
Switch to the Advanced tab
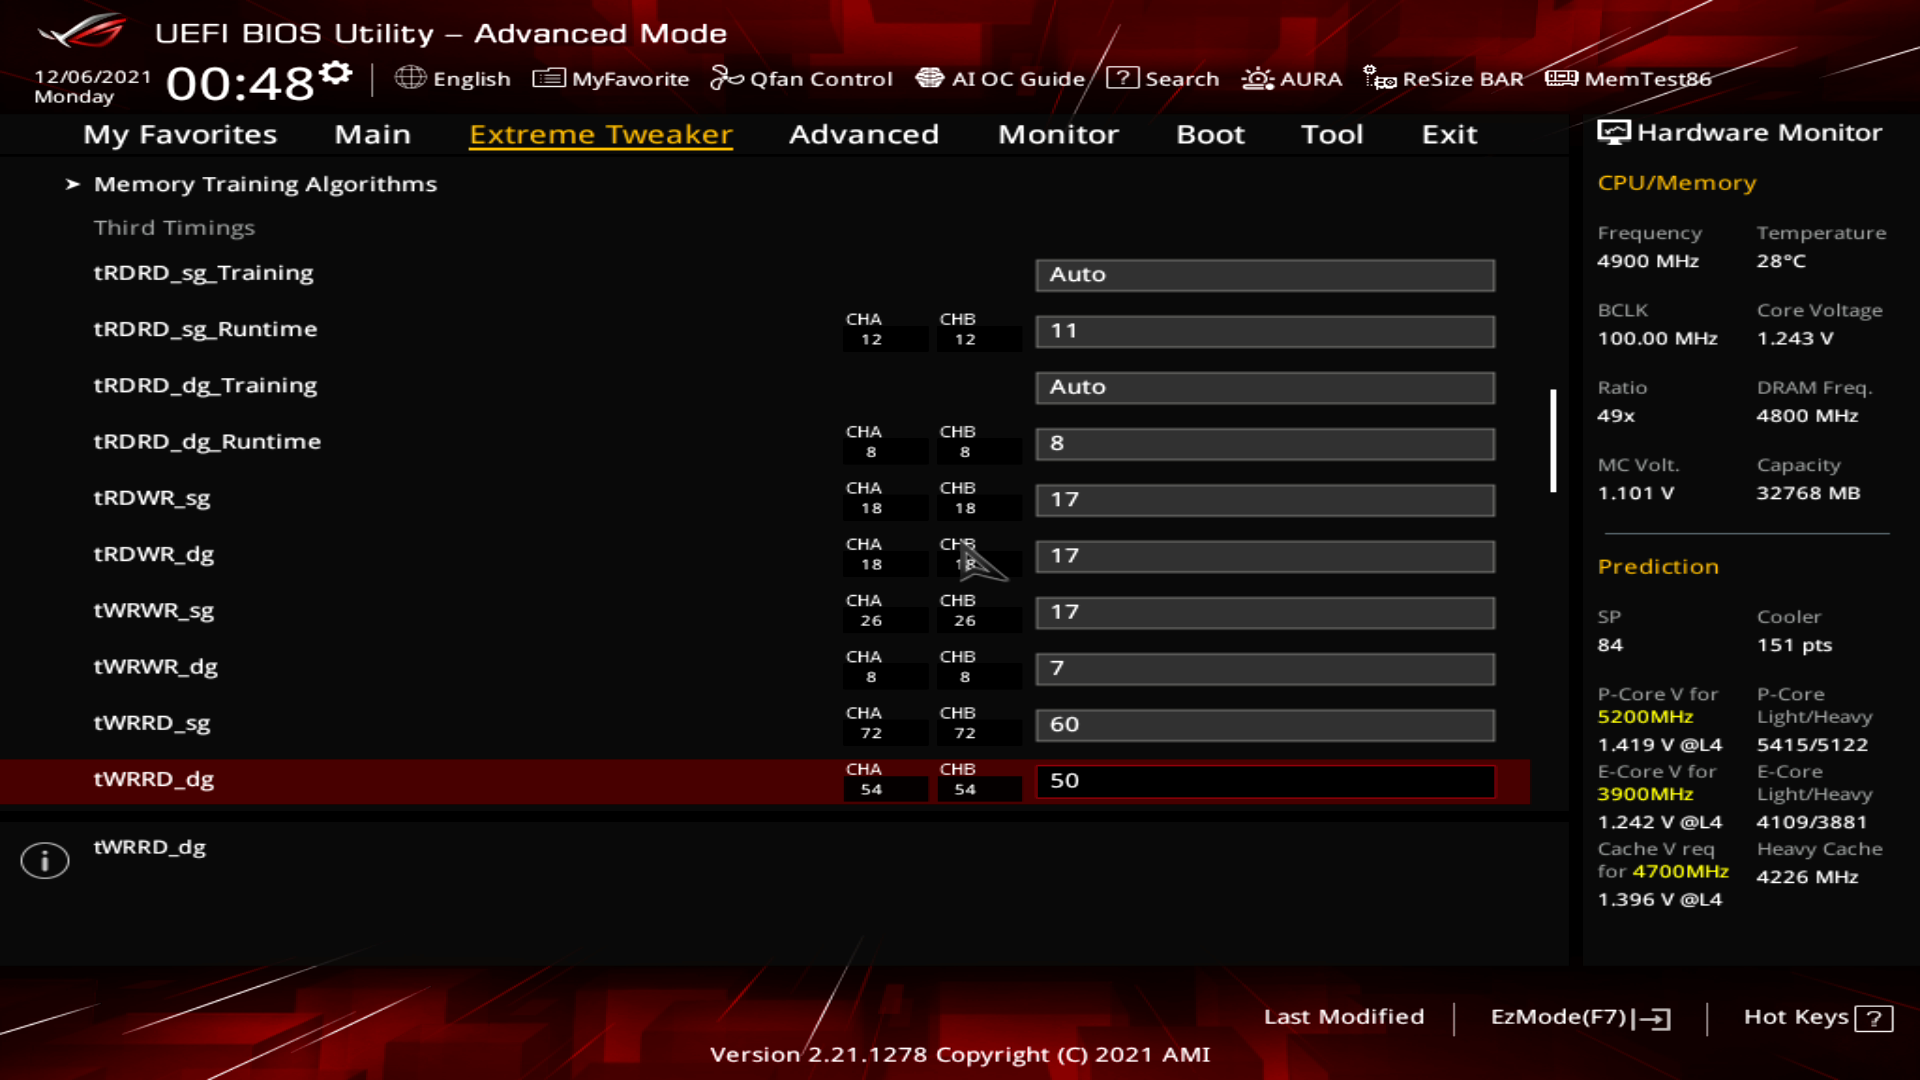point(863,134)
